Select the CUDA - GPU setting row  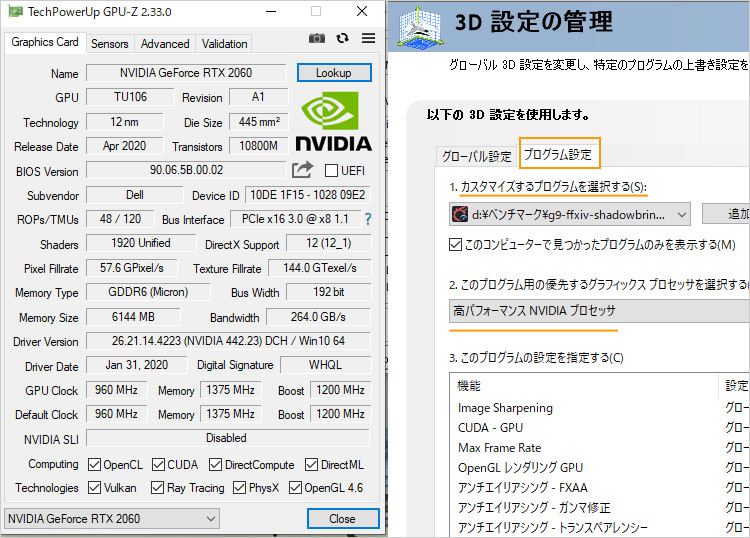pyautogui.click(x=599, y=428)
